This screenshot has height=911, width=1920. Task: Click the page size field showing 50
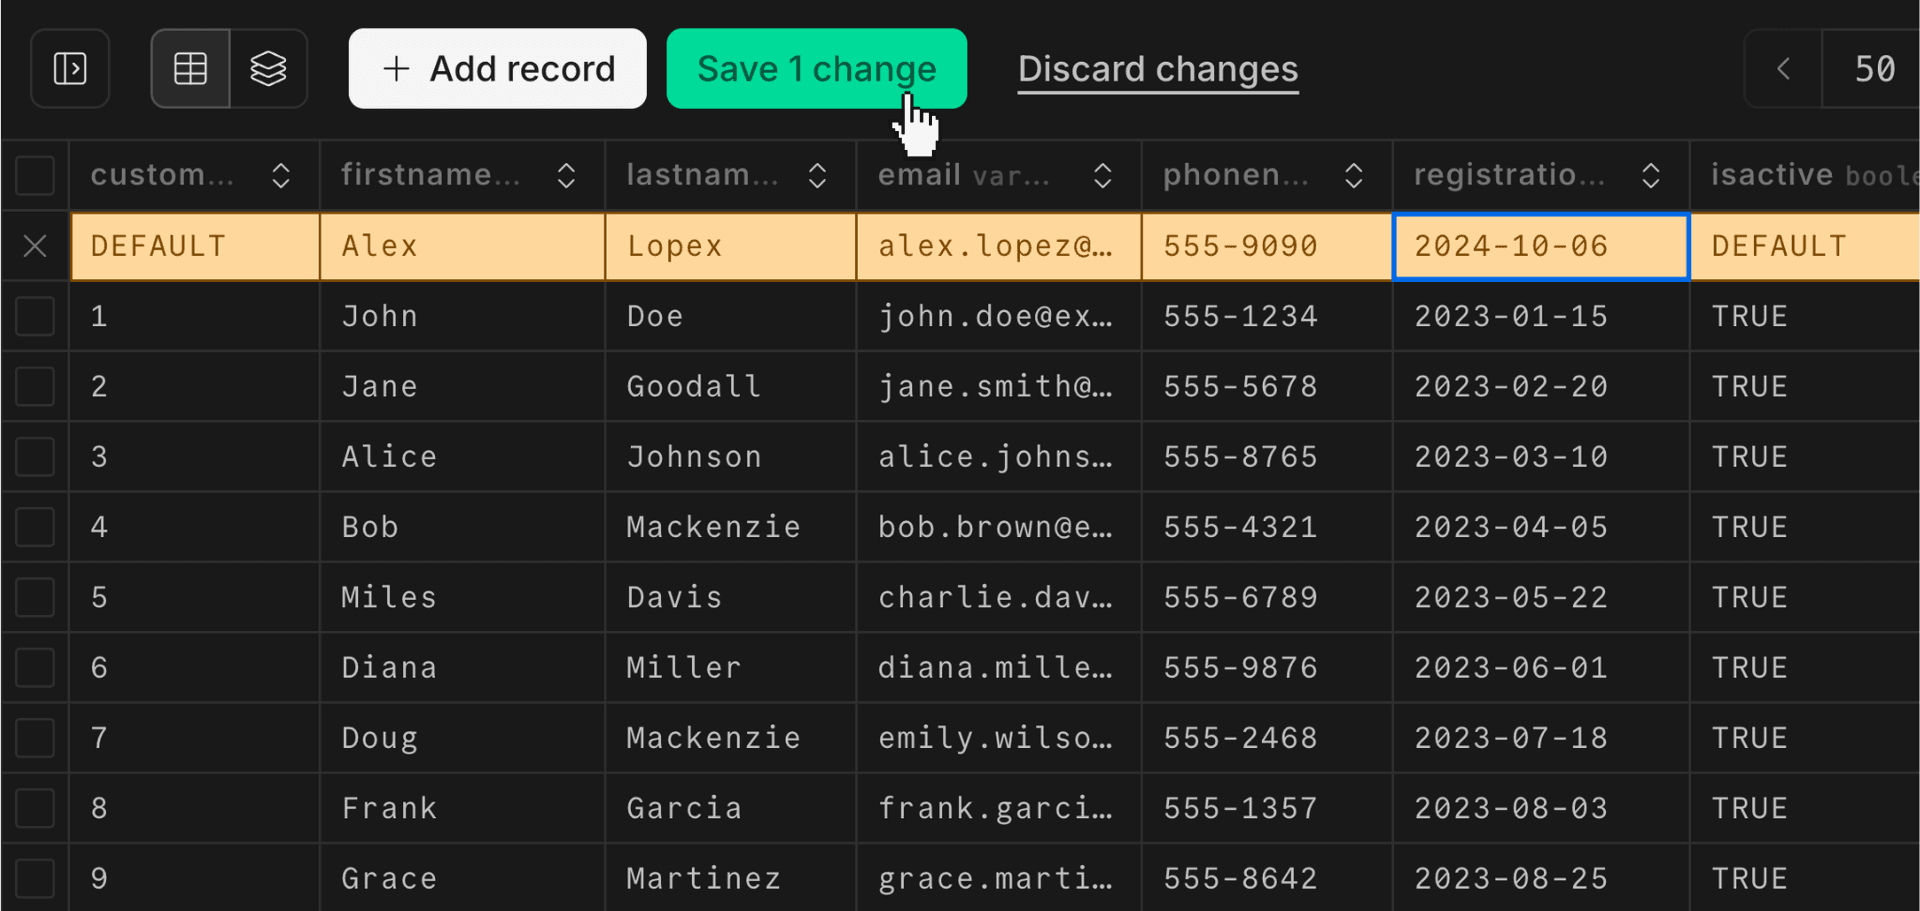[1875, 68]
